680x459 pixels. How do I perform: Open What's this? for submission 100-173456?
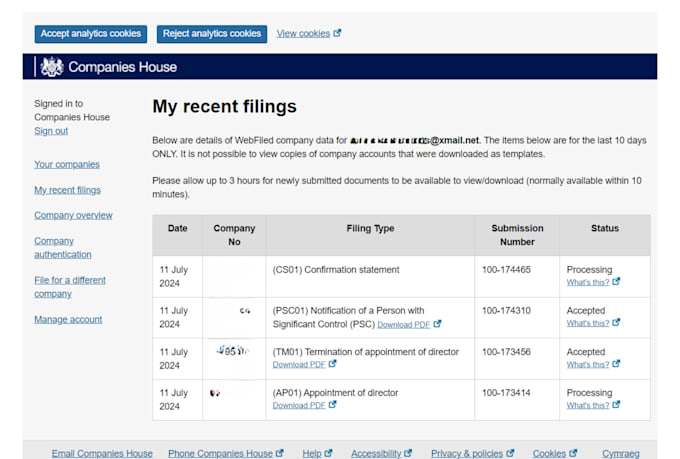click(588, 364)
